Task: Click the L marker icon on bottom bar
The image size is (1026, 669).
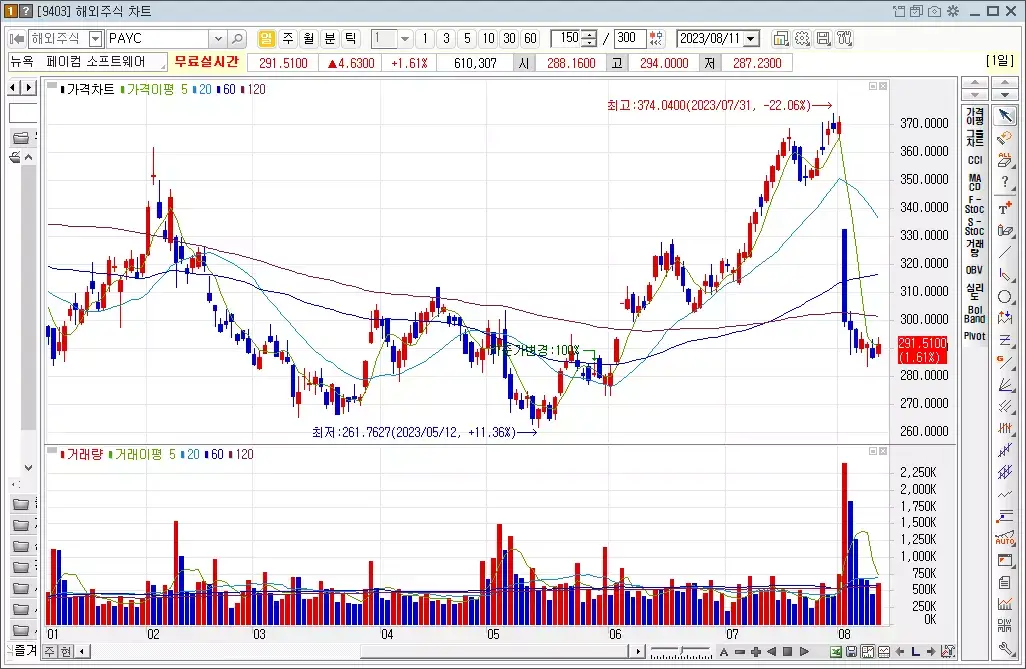Action: click(x=915, y=651)
